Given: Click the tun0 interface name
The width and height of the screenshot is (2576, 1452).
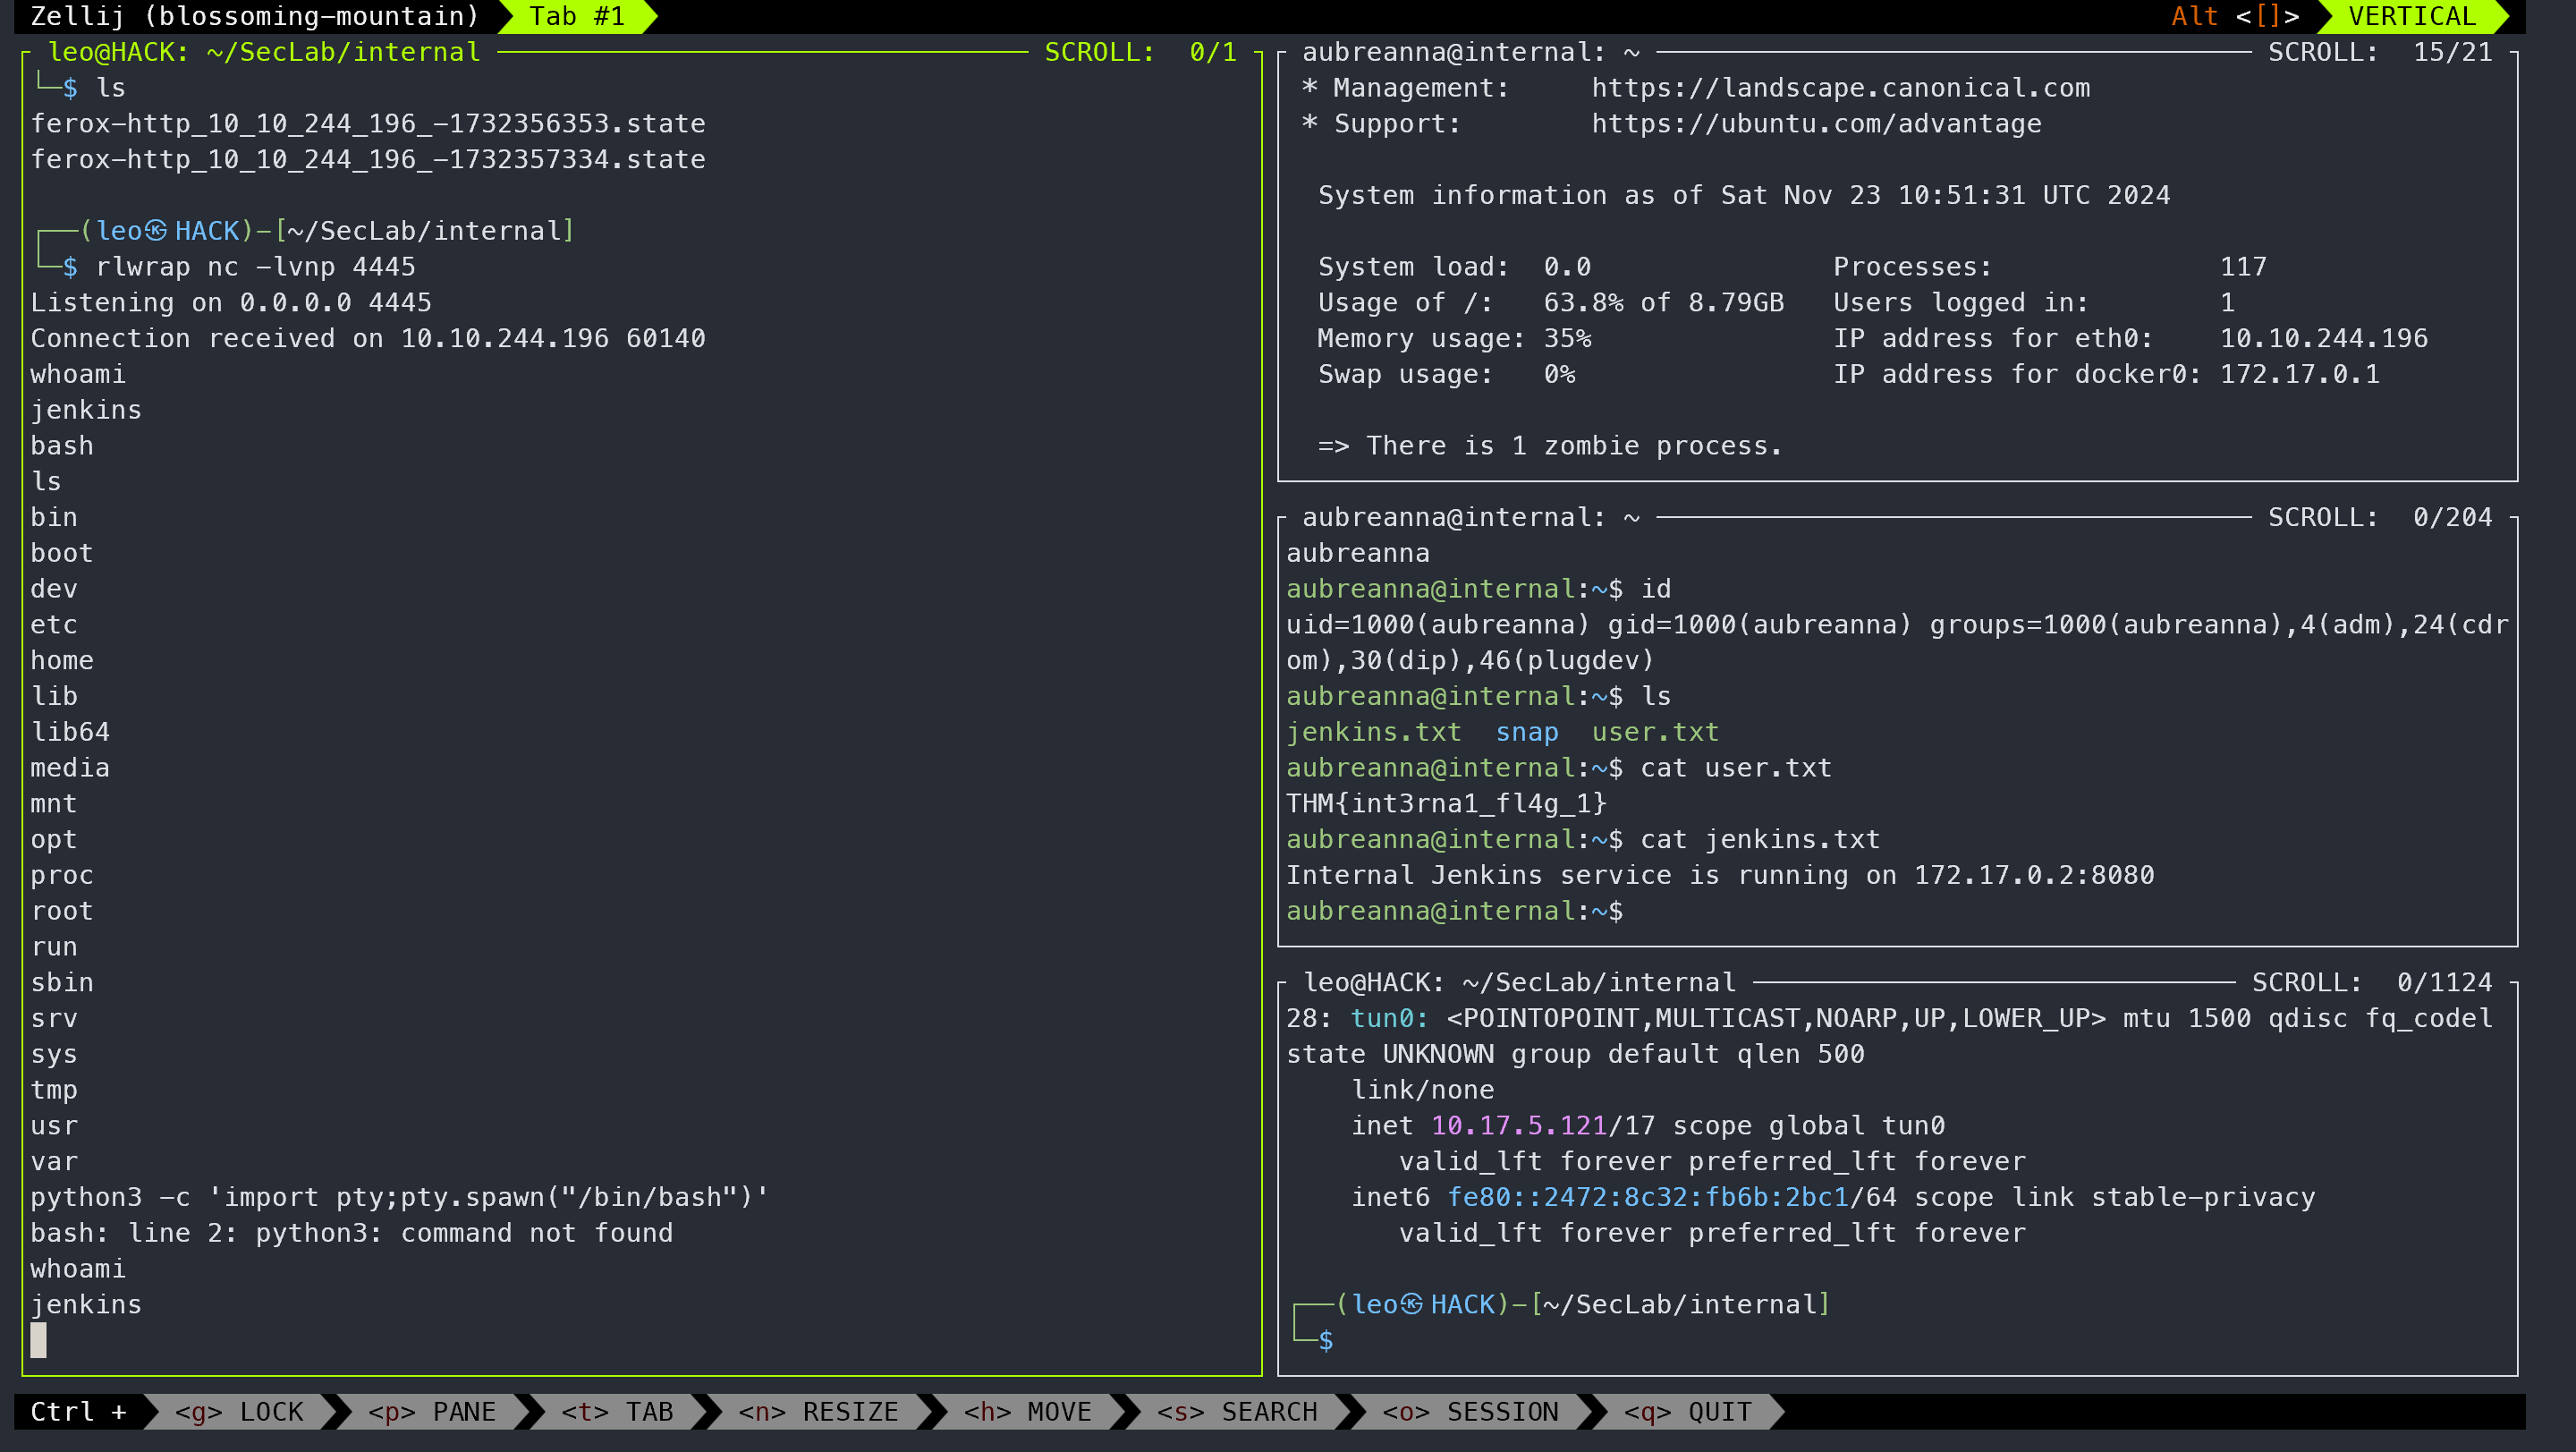Looking at the screenshot, I should click(1389, 1018).
